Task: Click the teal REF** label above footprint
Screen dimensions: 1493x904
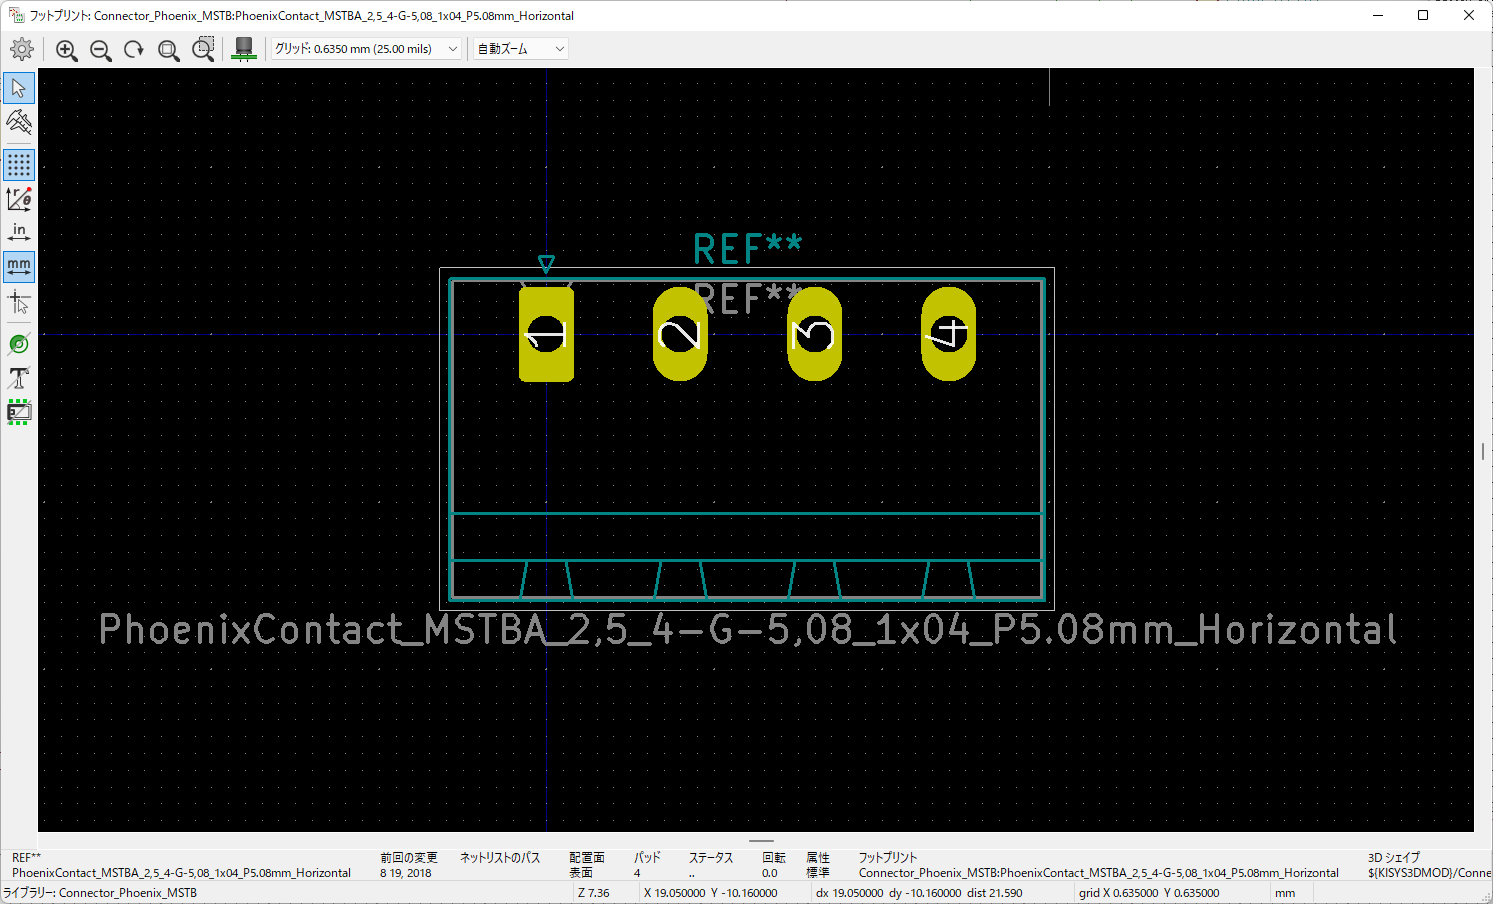Action: point(747,249)
